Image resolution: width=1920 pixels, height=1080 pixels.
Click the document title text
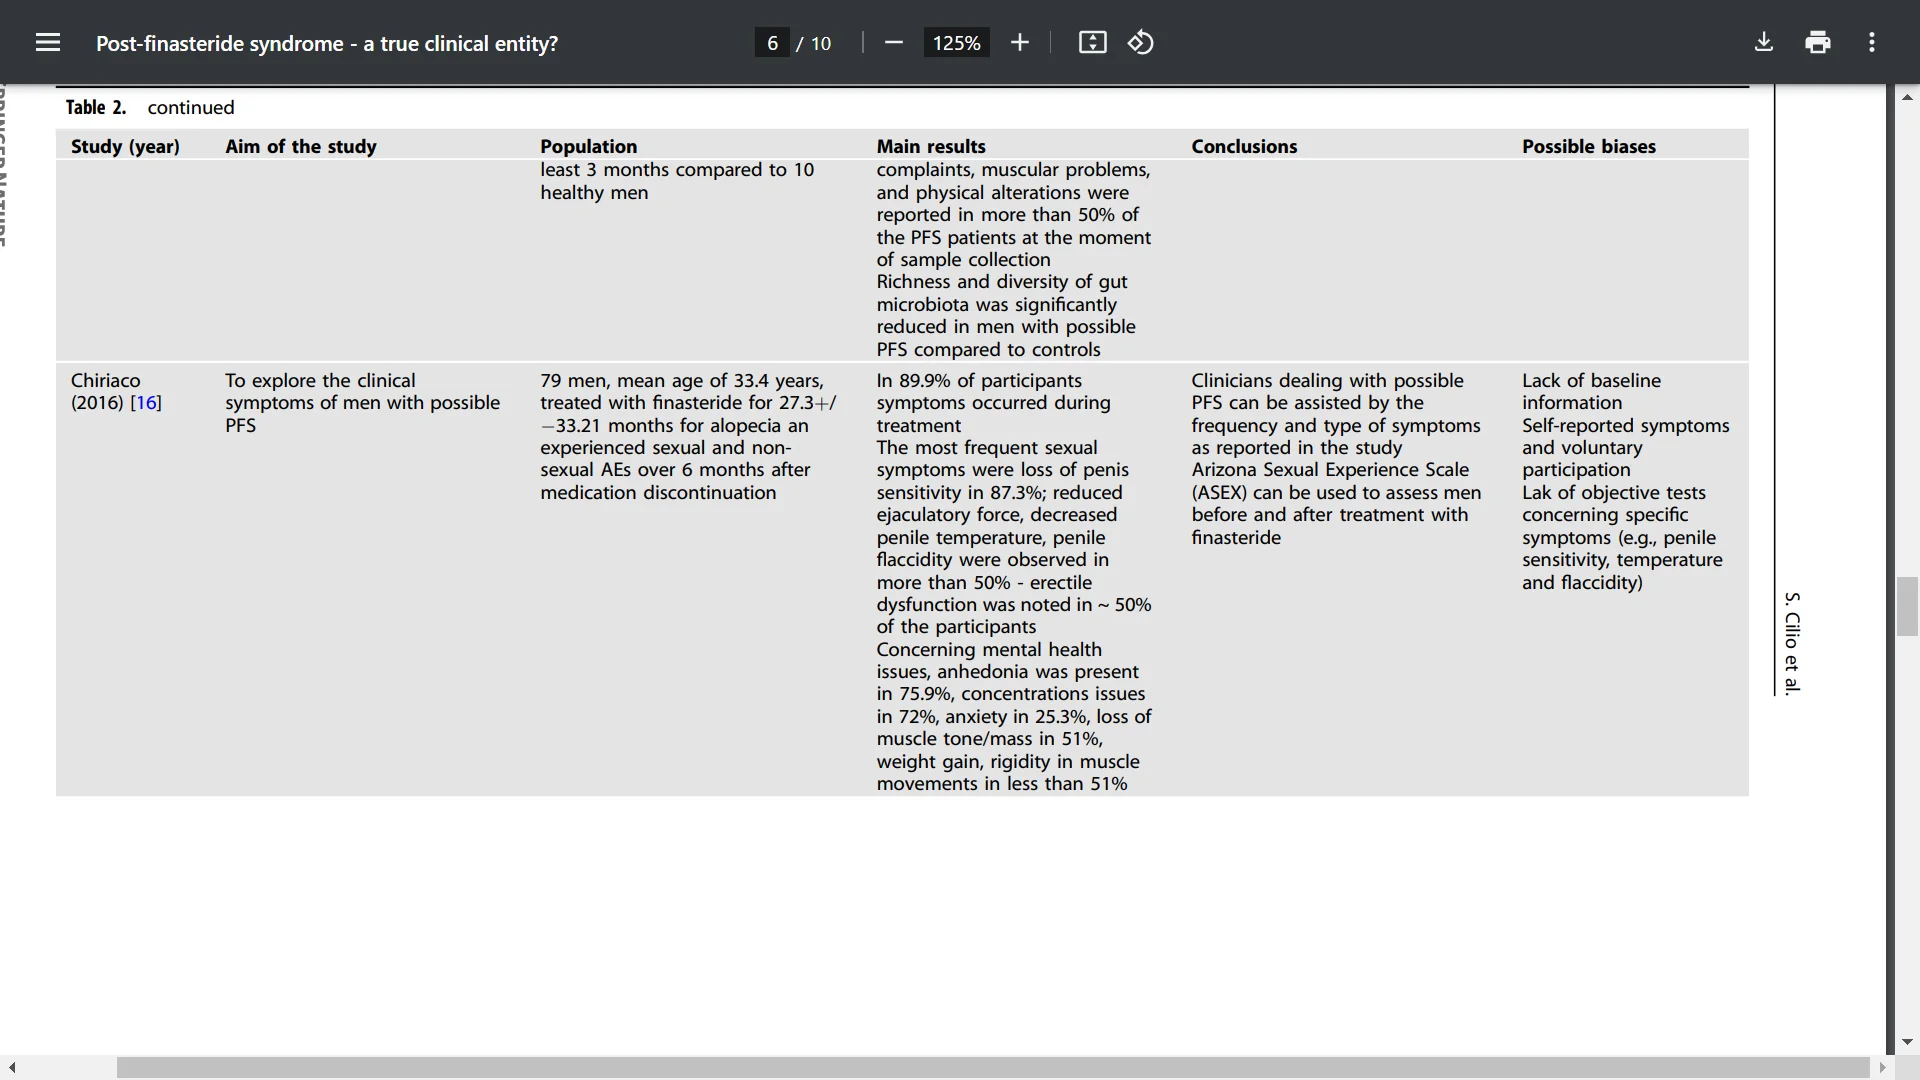click(327, 43)
